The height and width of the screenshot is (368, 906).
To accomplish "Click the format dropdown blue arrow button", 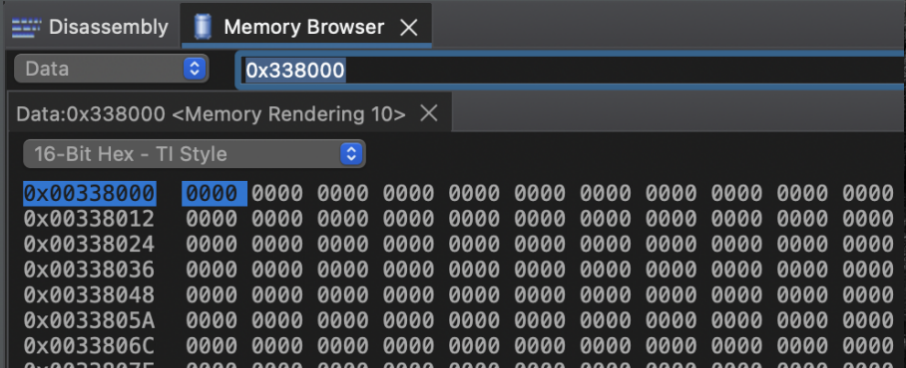I will pos(351,154).
